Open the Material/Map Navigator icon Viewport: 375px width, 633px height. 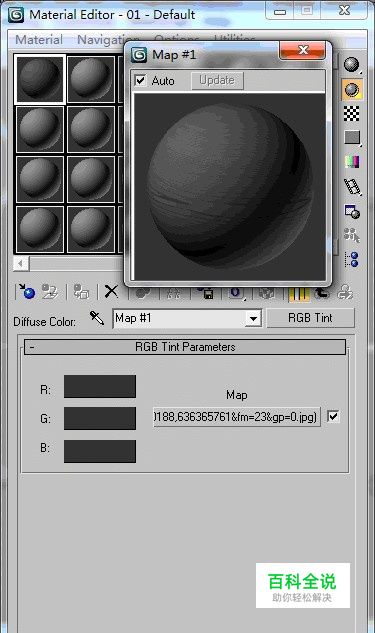[x=352, y=260]
